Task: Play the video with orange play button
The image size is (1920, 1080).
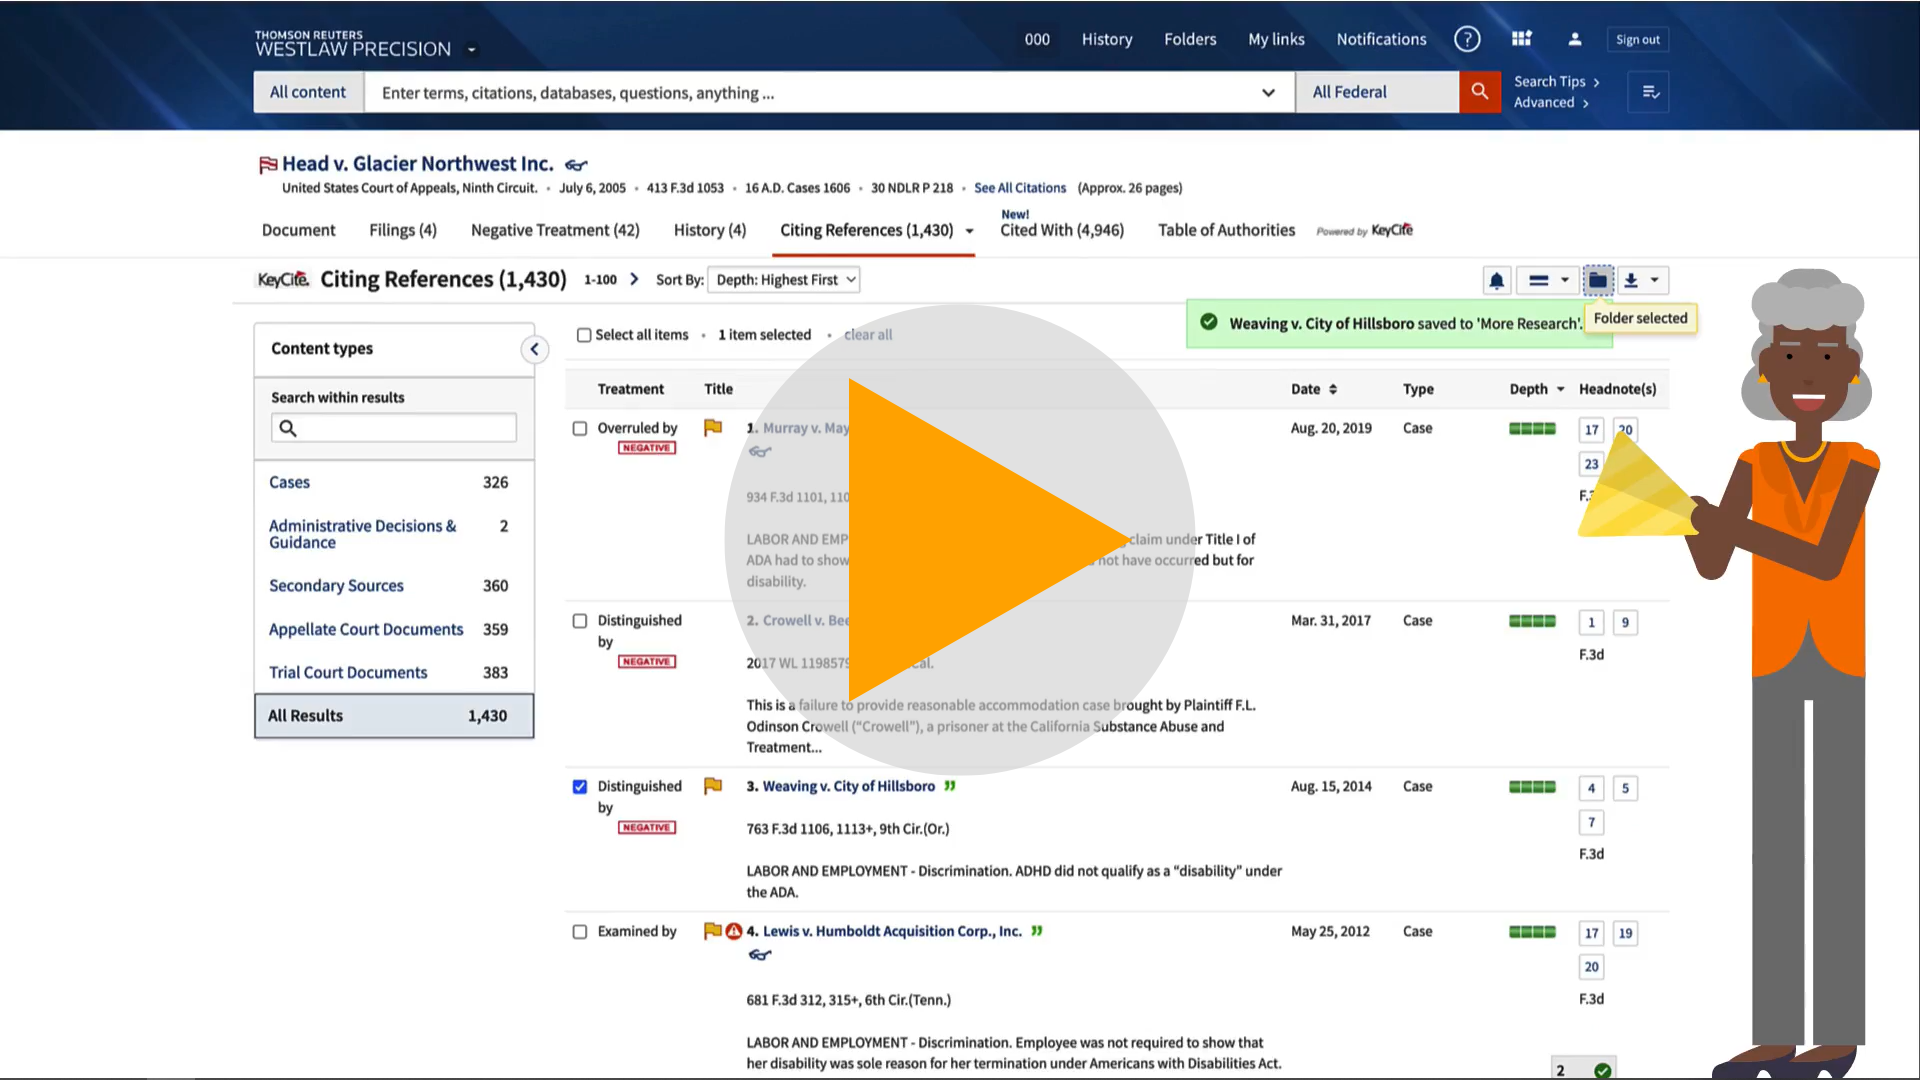Action: click(x=960, y=540)
